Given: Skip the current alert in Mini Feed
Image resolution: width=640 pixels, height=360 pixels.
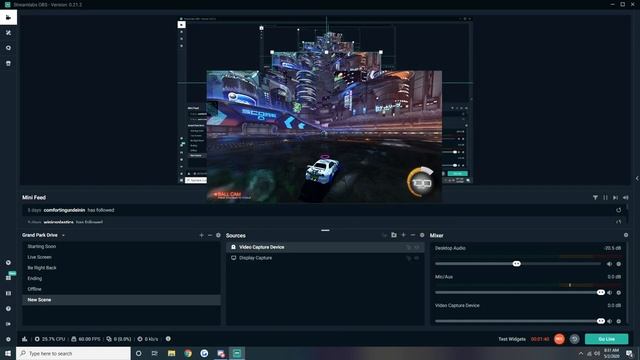Looking at the screenshot, I should click(616, 198).
